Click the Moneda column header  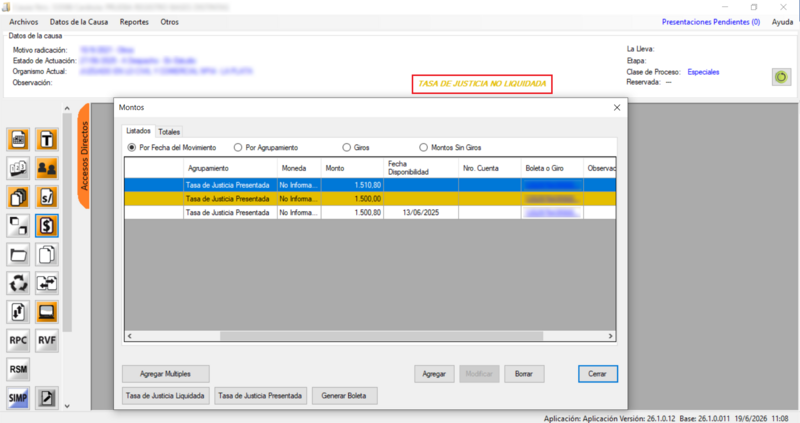(x=299, y=168)
